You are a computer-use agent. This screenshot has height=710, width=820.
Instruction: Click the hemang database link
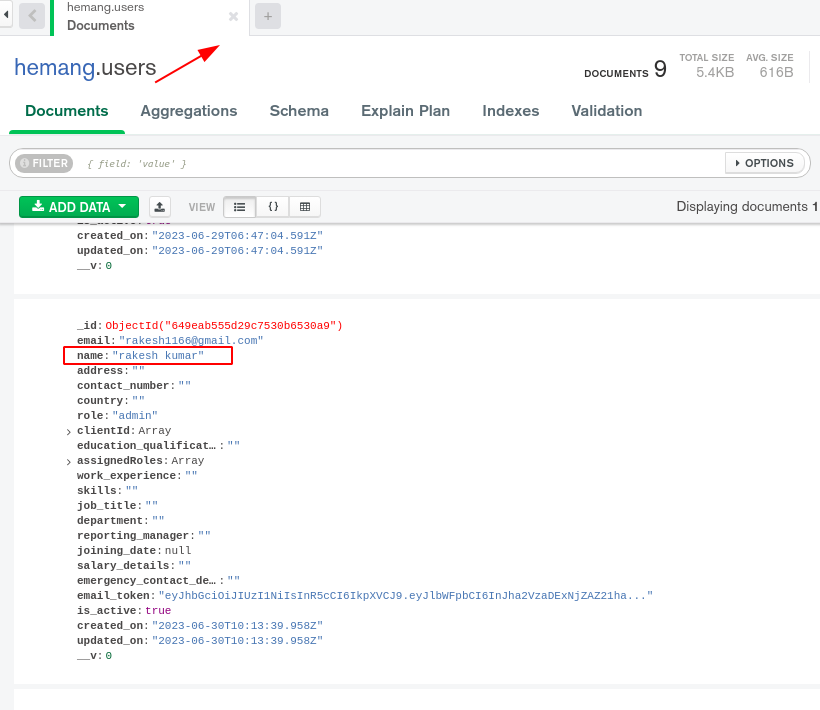click(54, 68)
